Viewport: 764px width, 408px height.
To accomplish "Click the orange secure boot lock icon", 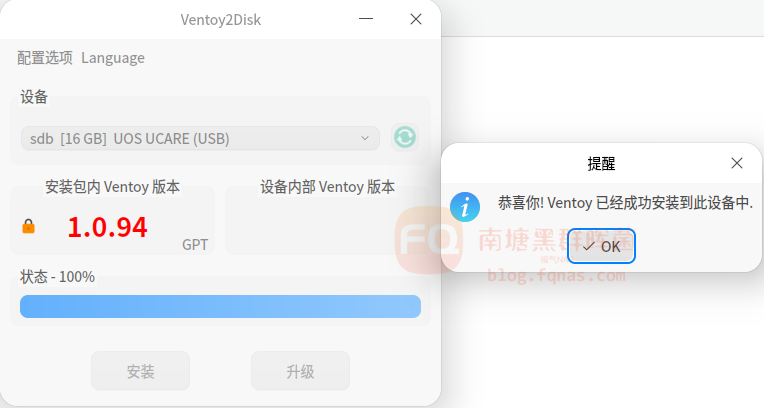I will tap(28, 226).
